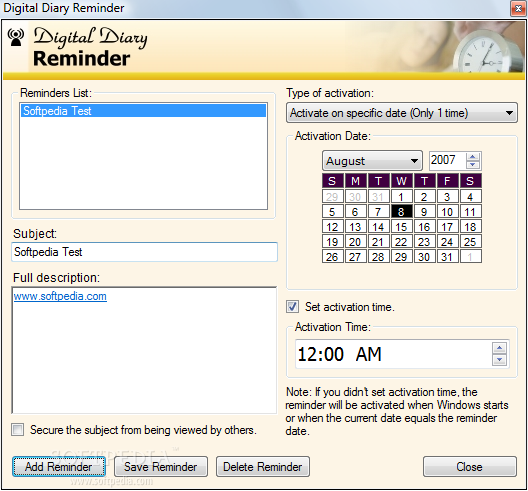Select August 31 on the calendar
This screenshot has height=491, width=528.
pos(447,257)
